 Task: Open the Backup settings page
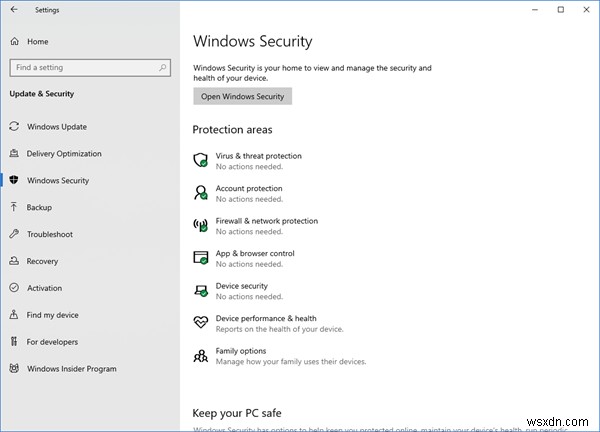coord(39,207)
